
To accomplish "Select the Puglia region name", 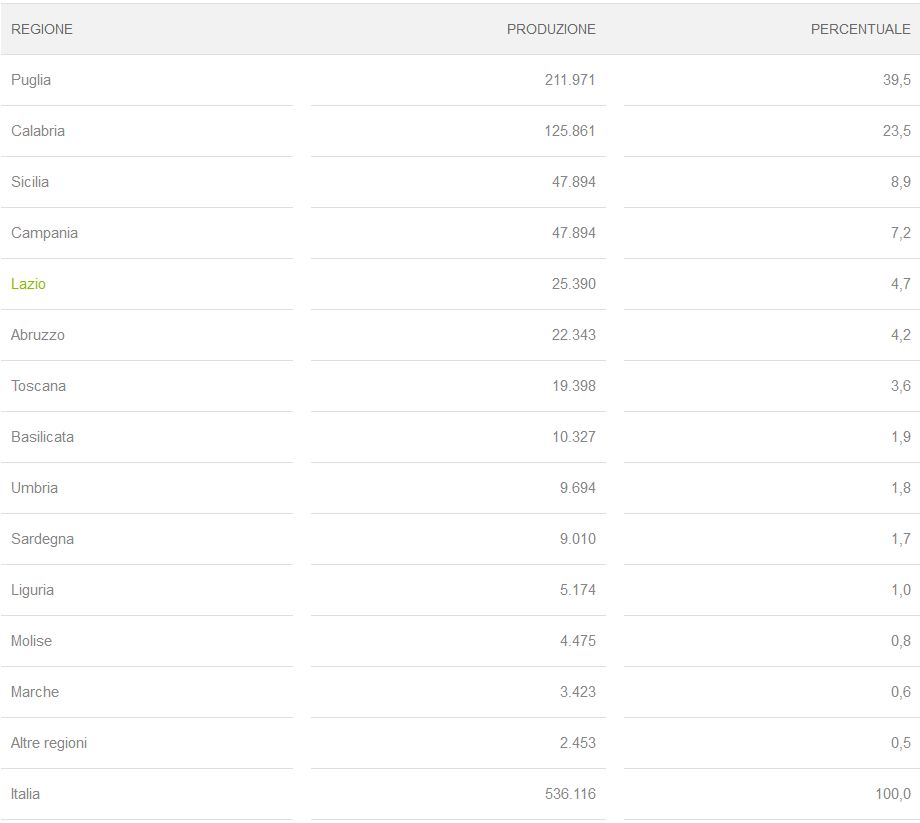I will pos(31,80).
